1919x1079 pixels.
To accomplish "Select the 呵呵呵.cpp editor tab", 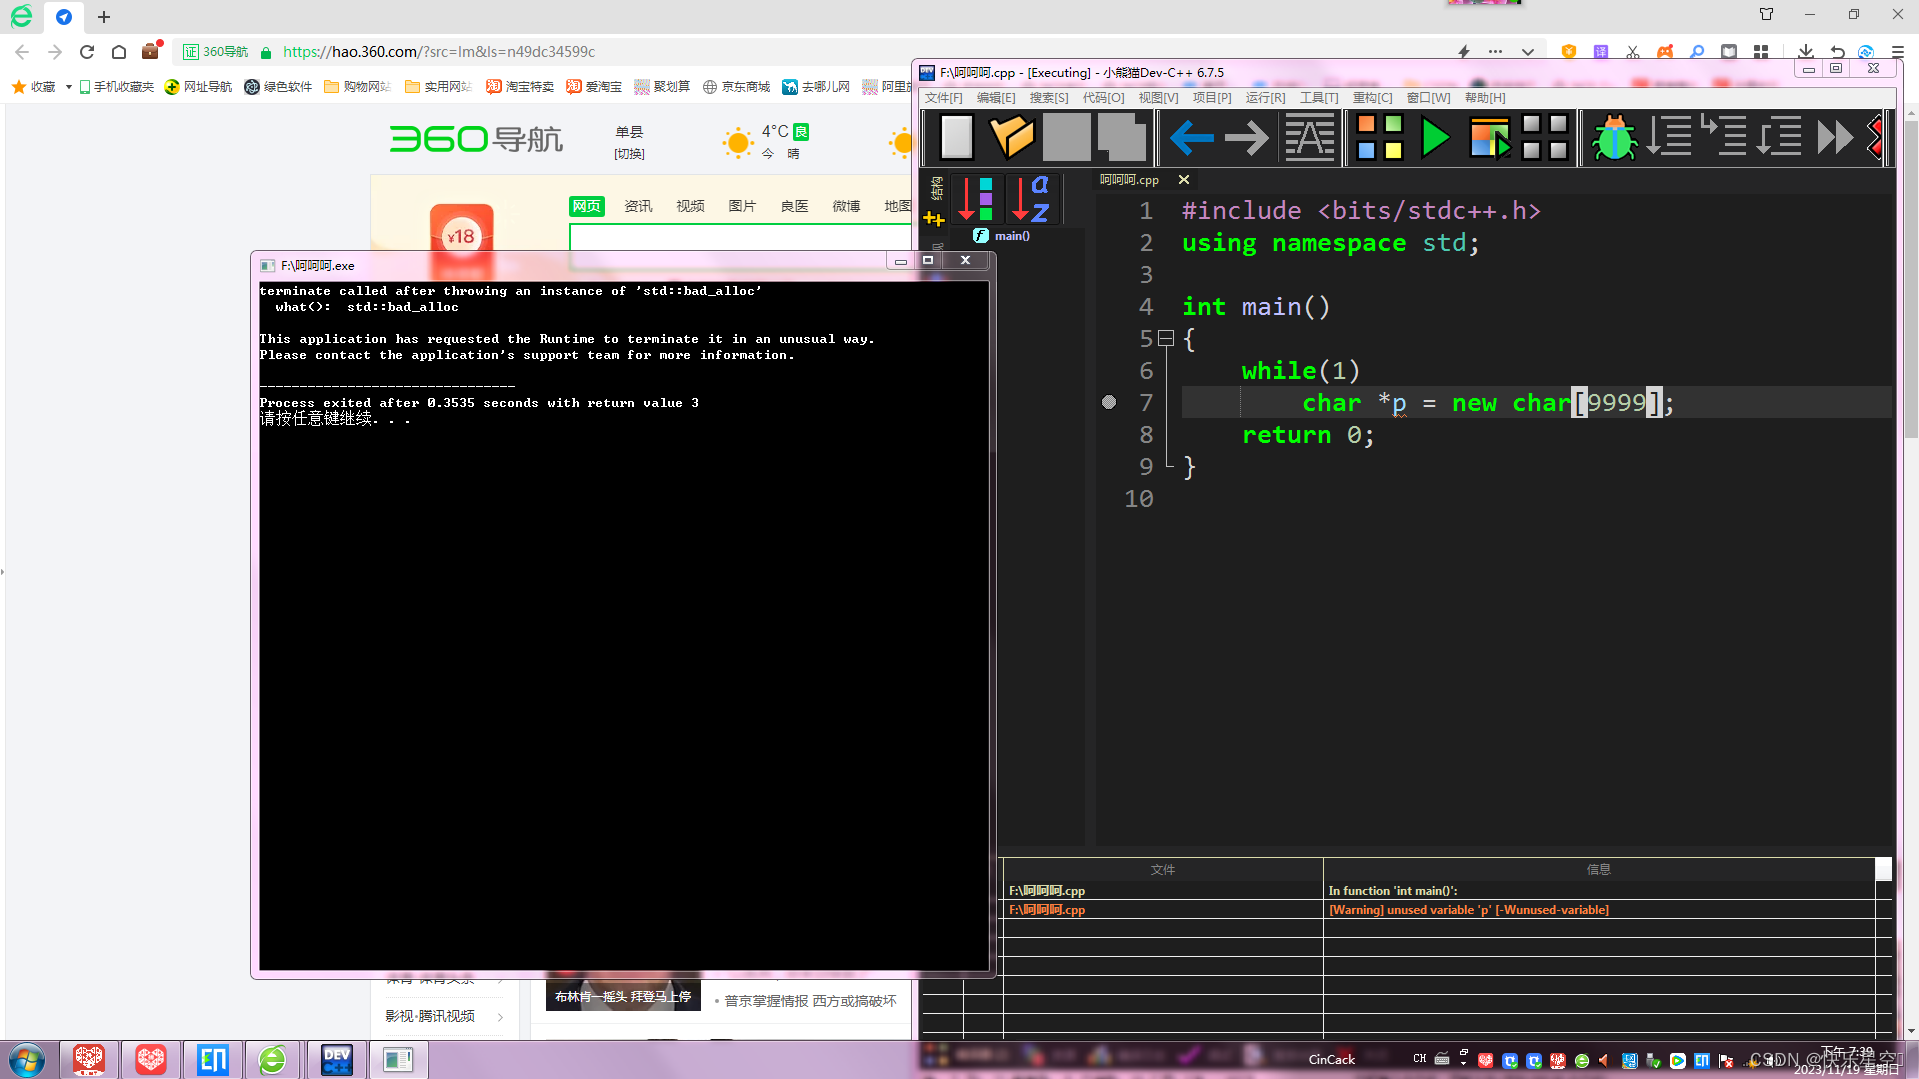I will pos(1130,180).
